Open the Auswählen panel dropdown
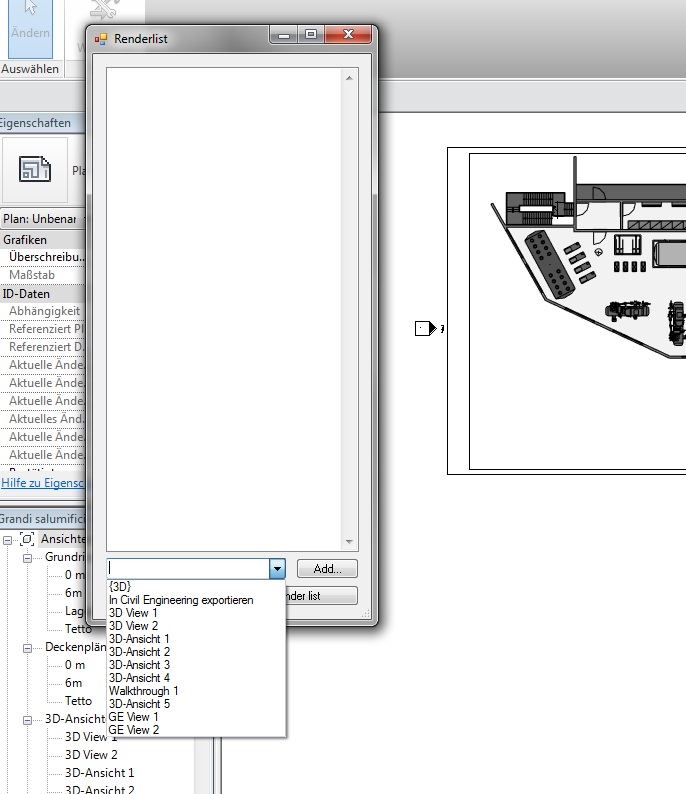The width and height of the screenshot is (686, 794). click(x=30, y=69)
